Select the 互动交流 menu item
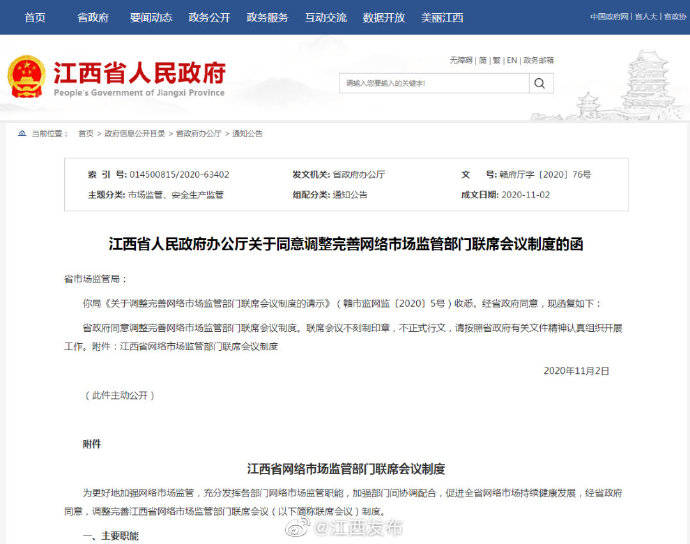The height and width of the screenshot is (544, 690). point(326,18)
